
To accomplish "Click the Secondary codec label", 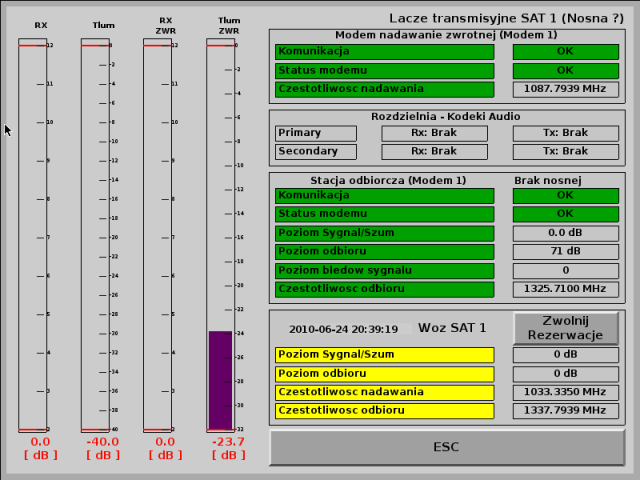I will (x=316, y=151).
